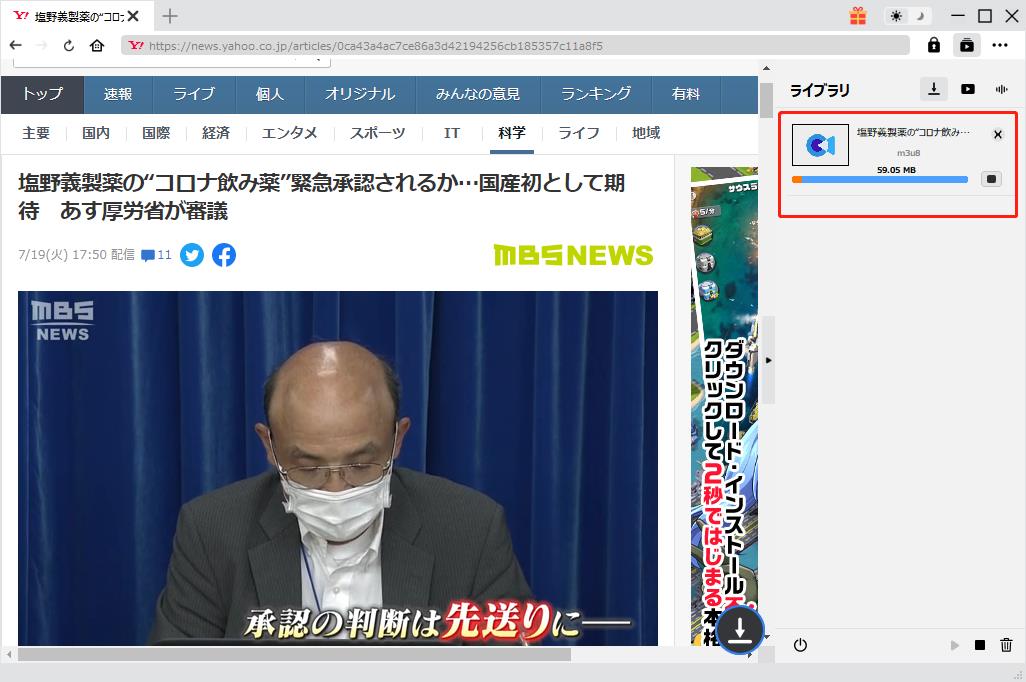Screen dimensions: 1026x682
Task: Open a new tab with plus button
Action: pos(170,16)
